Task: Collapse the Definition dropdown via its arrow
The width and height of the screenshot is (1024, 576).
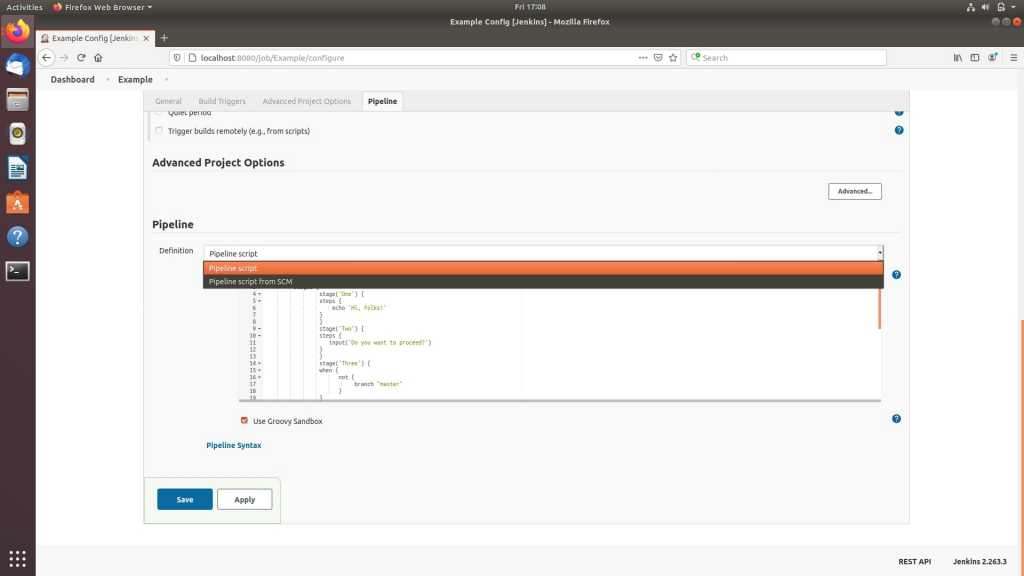Action: (x=879, y=253)
